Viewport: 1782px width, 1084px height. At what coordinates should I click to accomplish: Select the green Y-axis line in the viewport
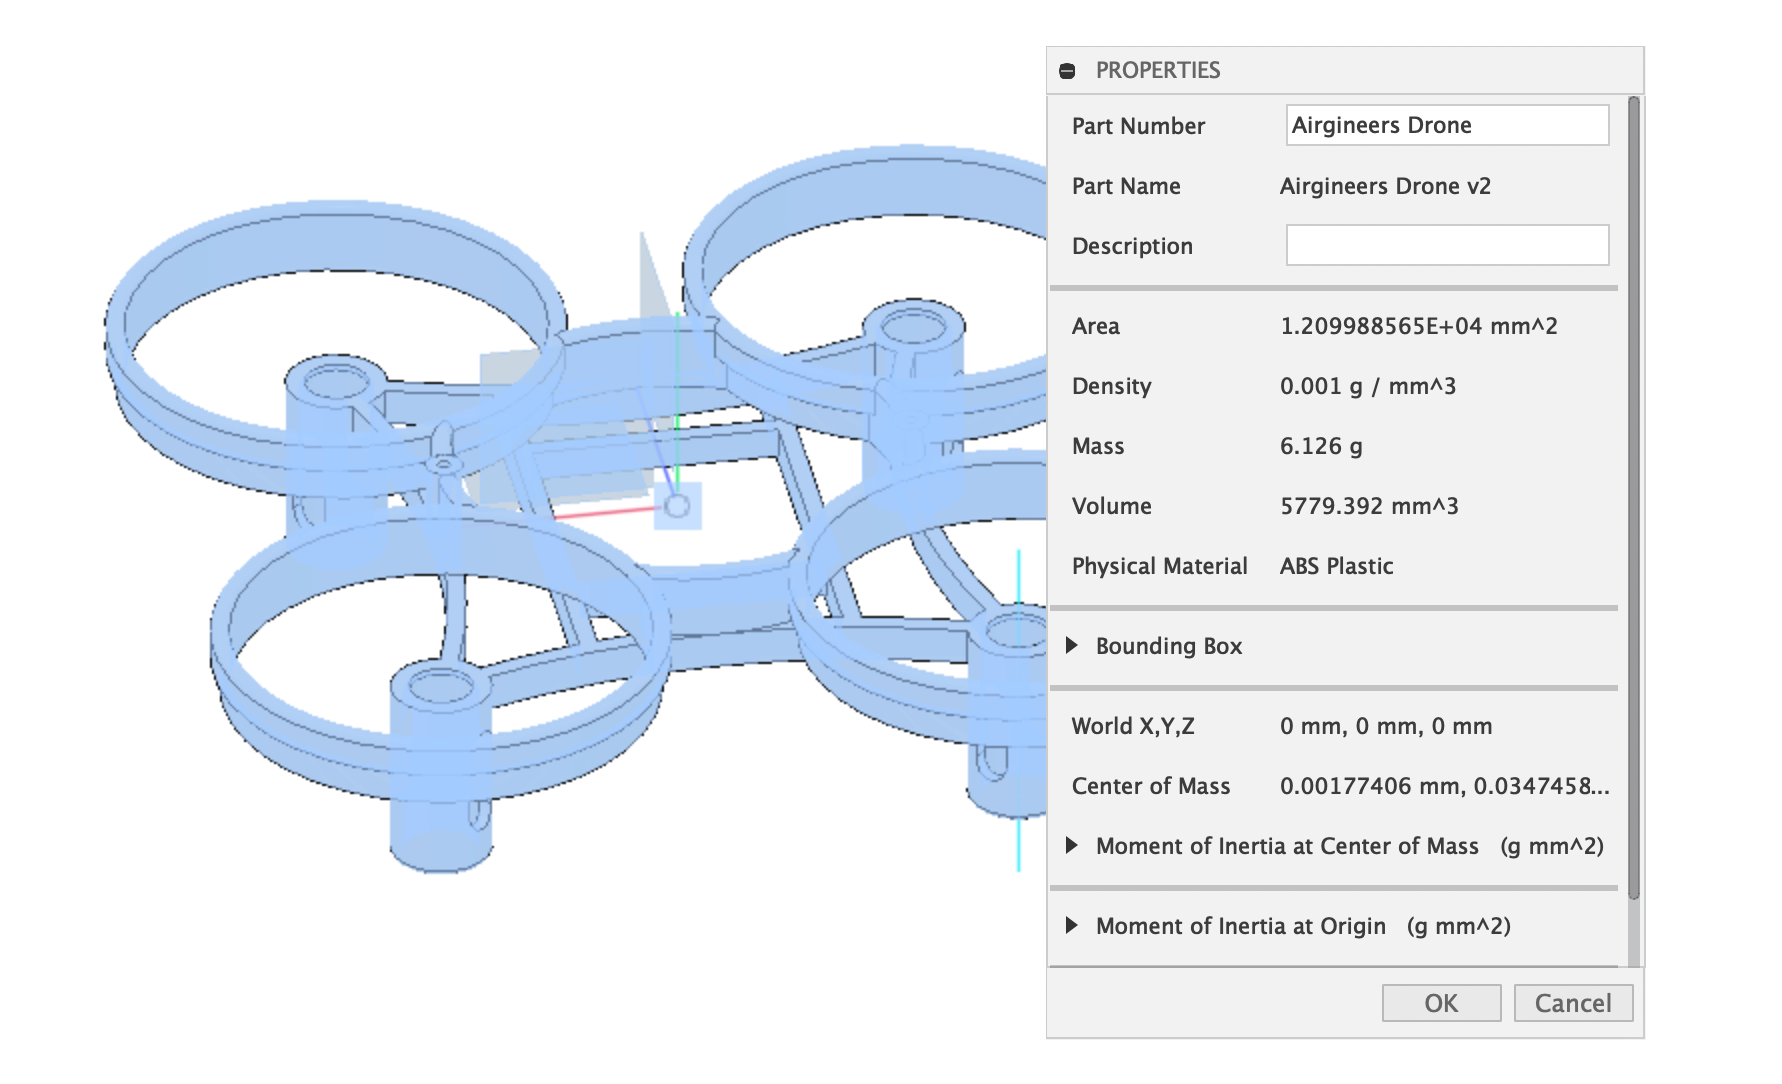pos(677,400)
